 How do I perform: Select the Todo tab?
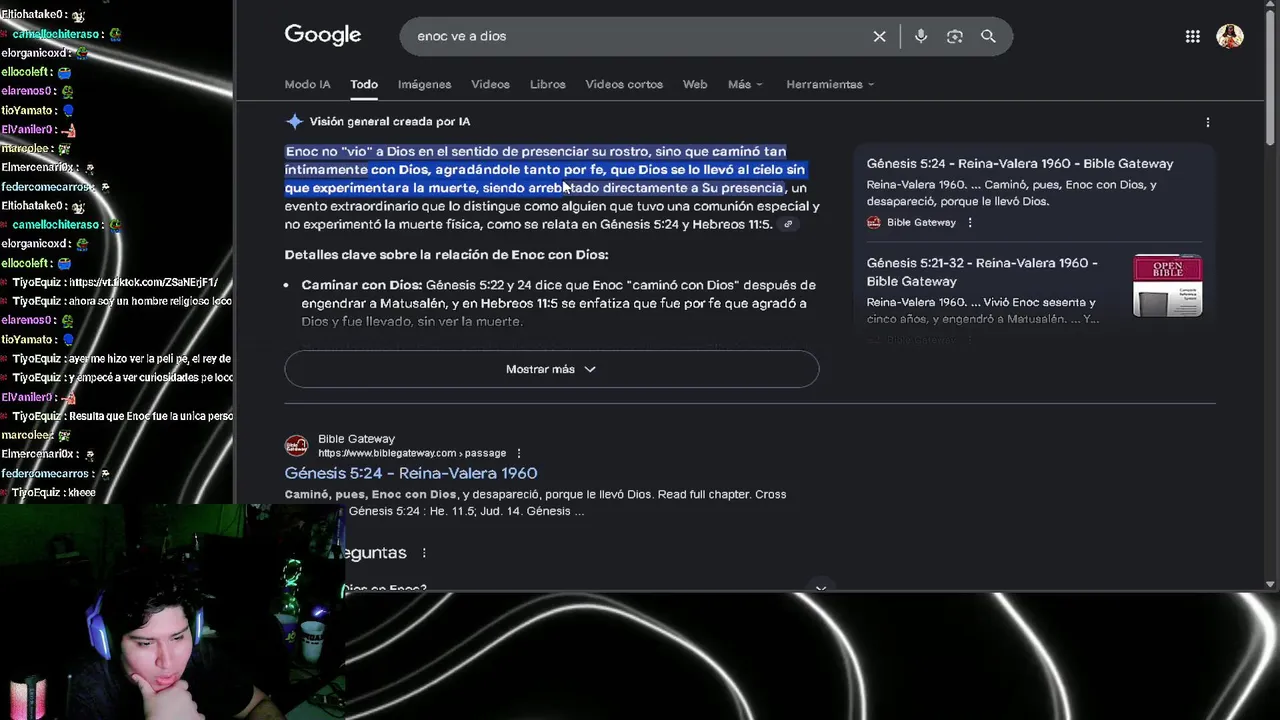[x=364, y=84]
